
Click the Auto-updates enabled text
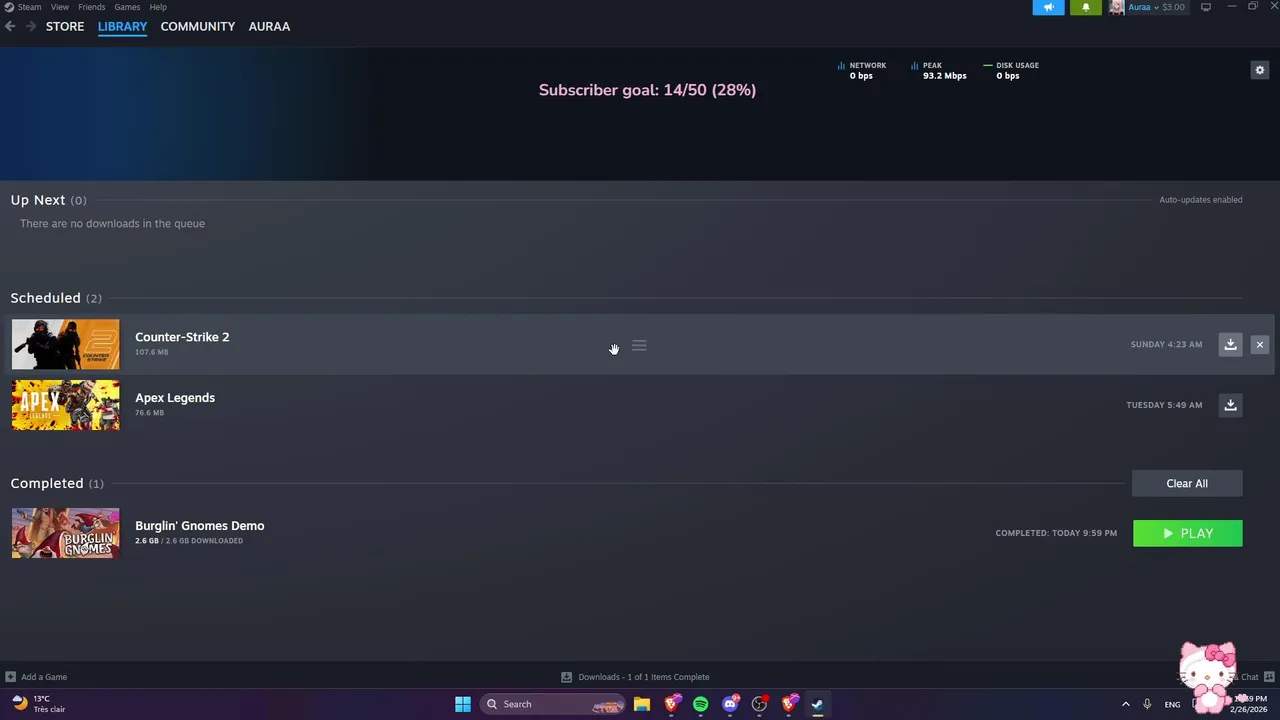pos(1200,200)
